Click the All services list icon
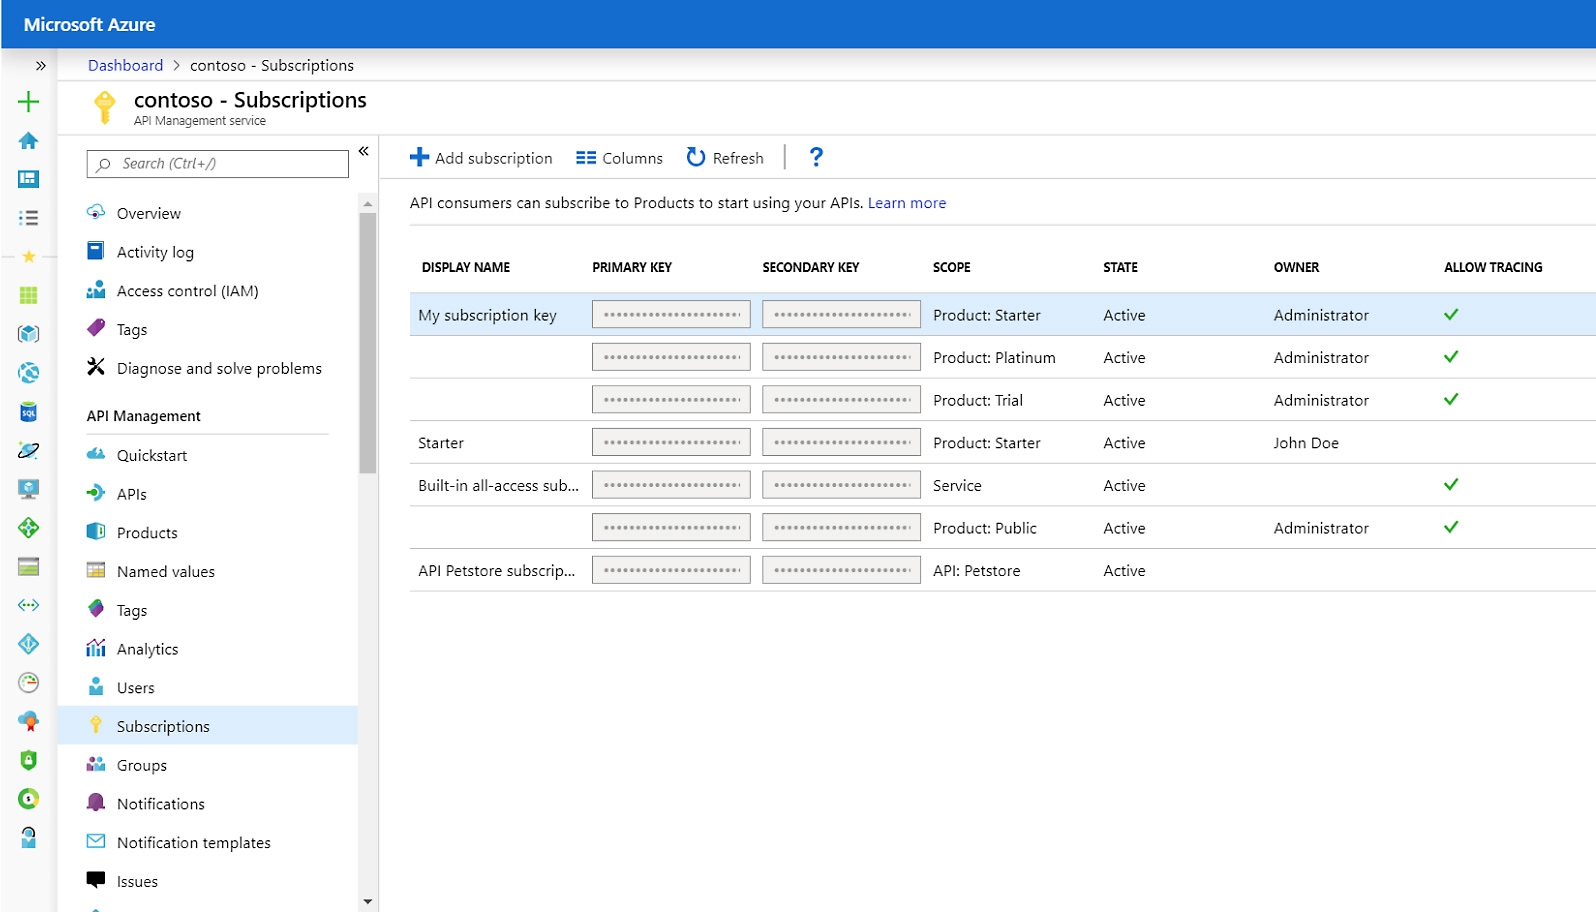Screen dimensions: 1596x912 28,218
